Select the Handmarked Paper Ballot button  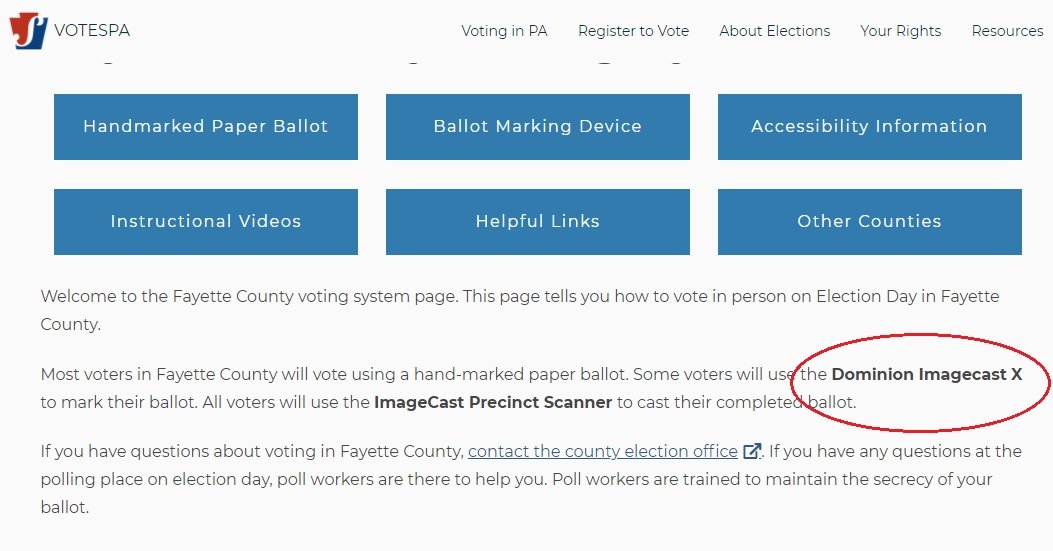pos(205,127)
